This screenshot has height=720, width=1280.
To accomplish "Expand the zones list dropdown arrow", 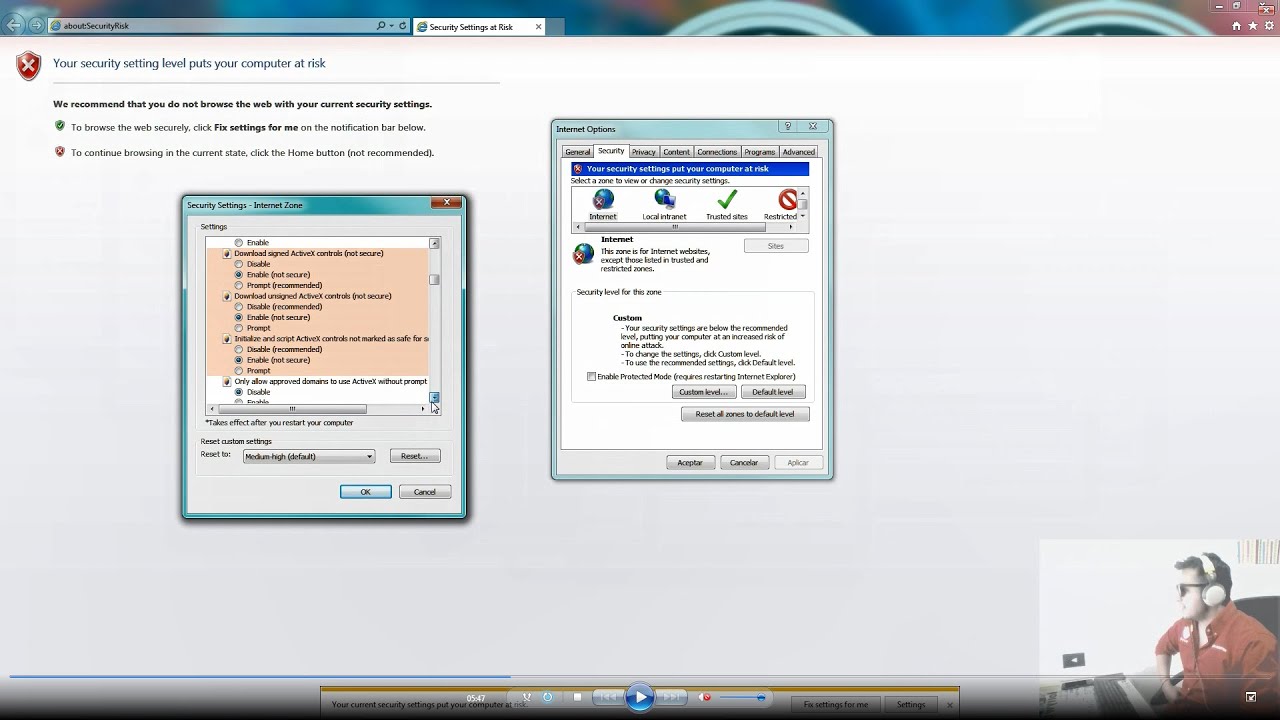I will click(x=802, y=216).
